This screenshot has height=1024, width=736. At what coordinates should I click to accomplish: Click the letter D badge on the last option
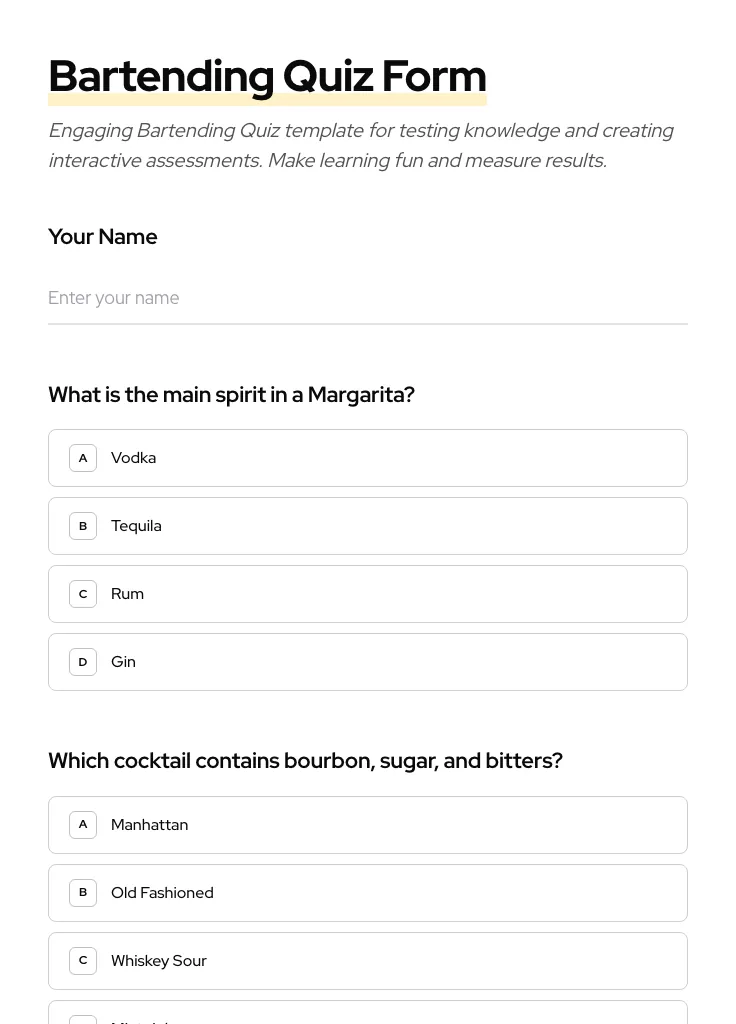coord(83,1020)
